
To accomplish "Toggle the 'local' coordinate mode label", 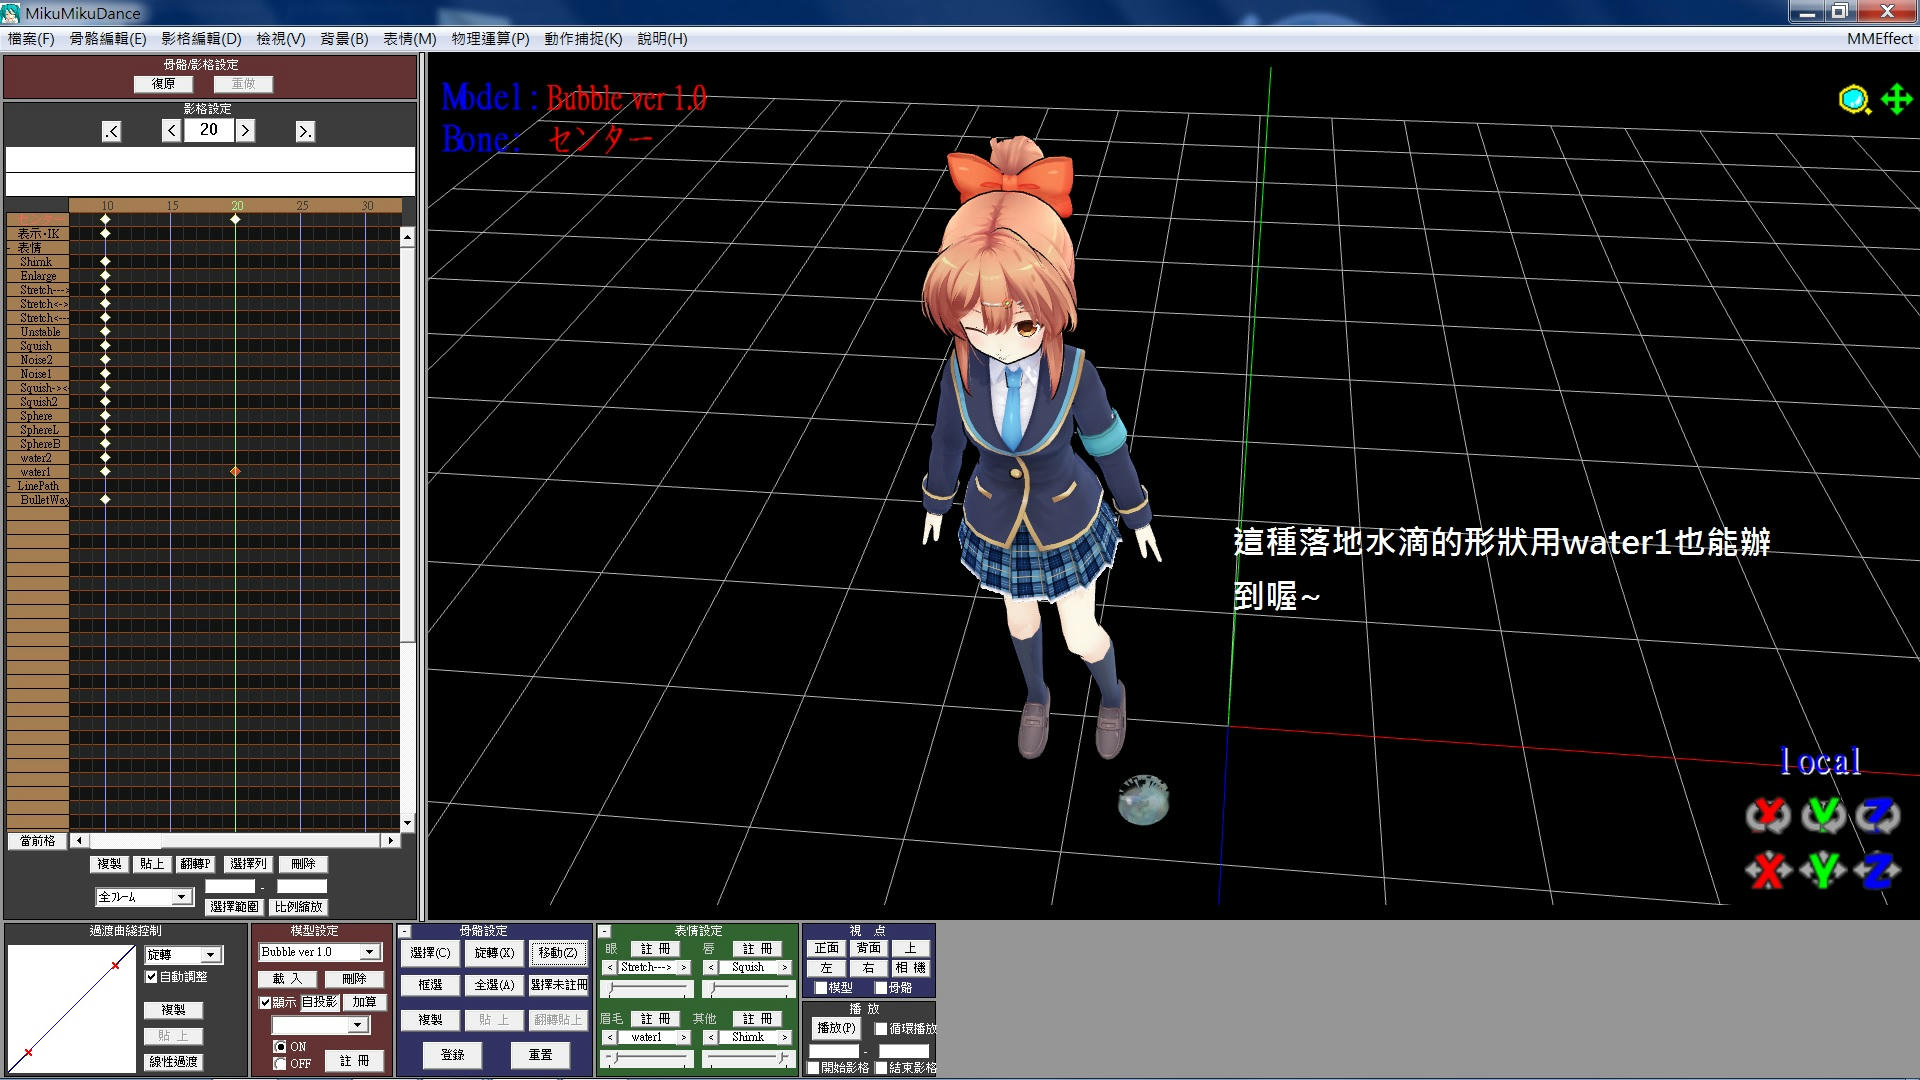I will (x=1820, y=762).
